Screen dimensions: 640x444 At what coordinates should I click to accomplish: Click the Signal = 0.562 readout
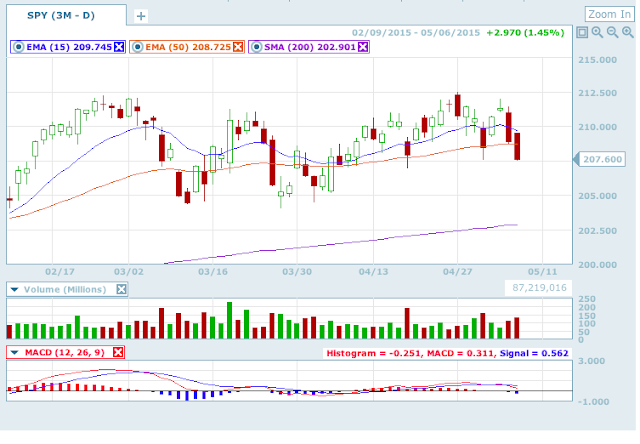click(534, 353)
